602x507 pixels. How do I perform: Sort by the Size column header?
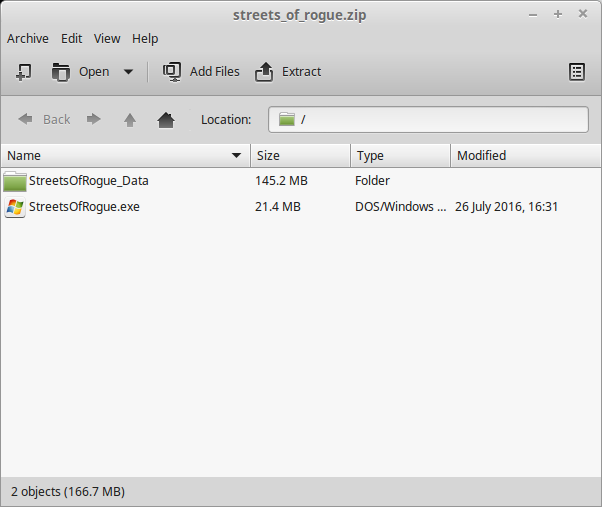pos(300,155)
